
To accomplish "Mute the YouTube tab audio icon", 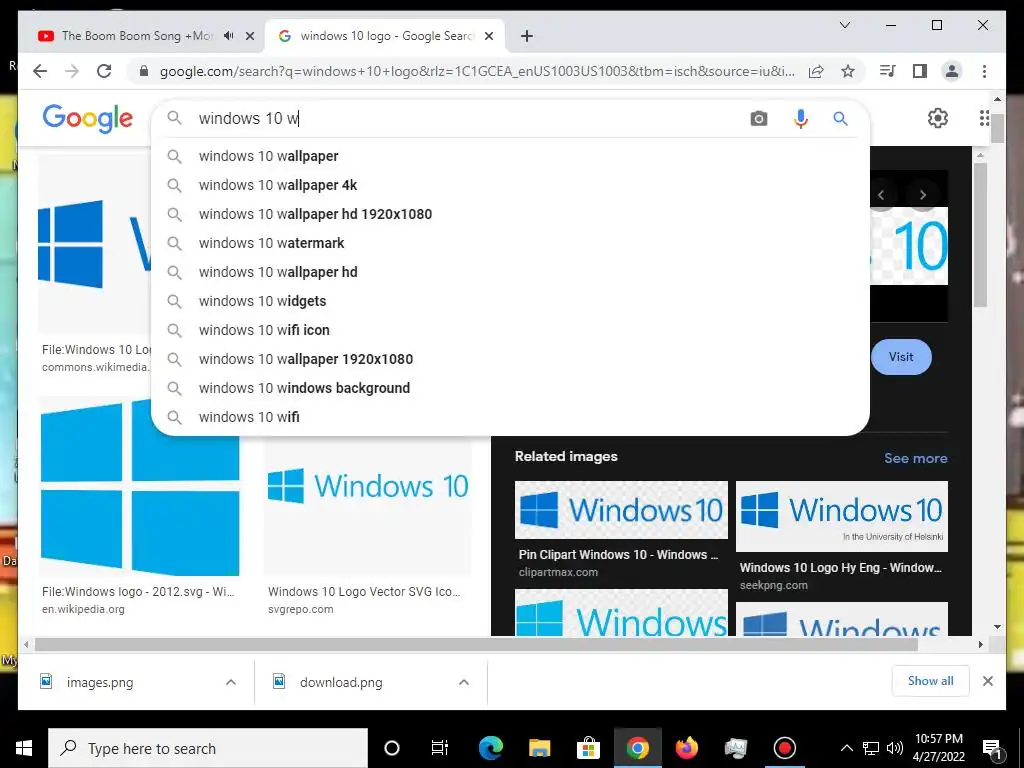I will pyautogui.click(x=229, y=36).
